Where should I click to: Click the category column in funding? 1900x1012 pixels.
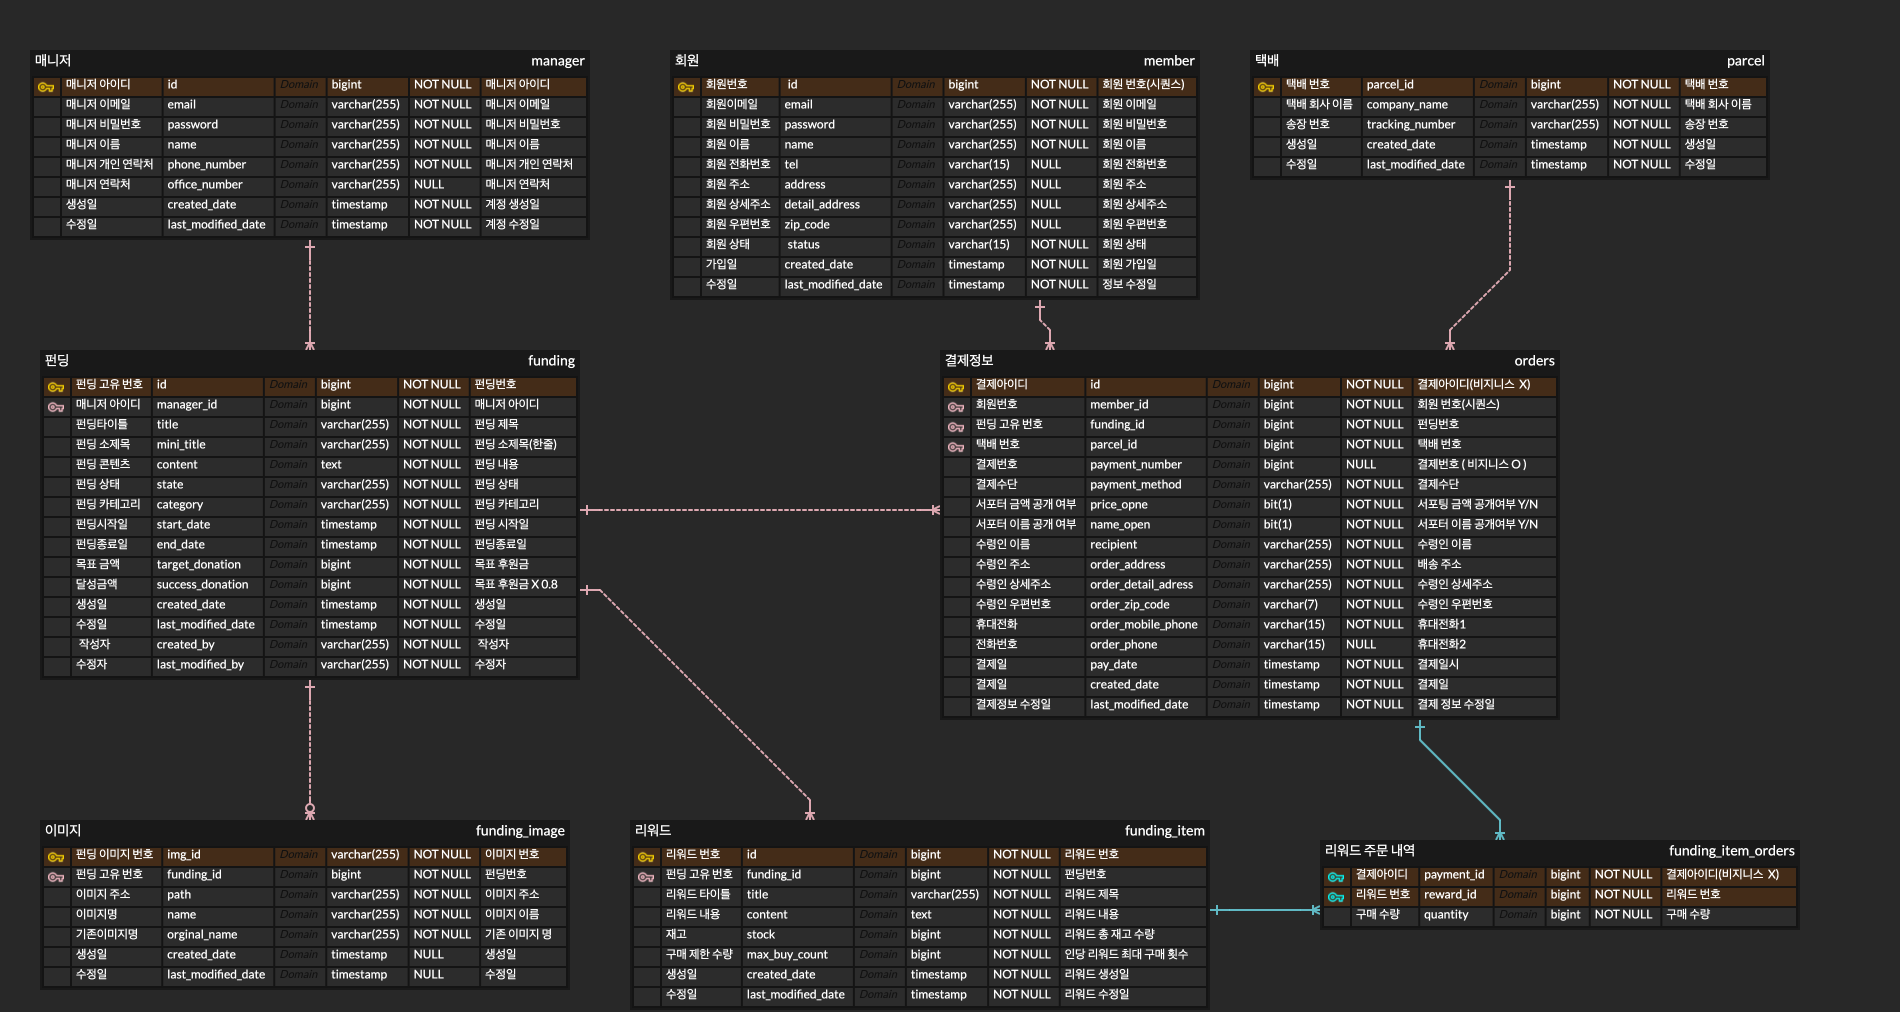tap(179, 505)
